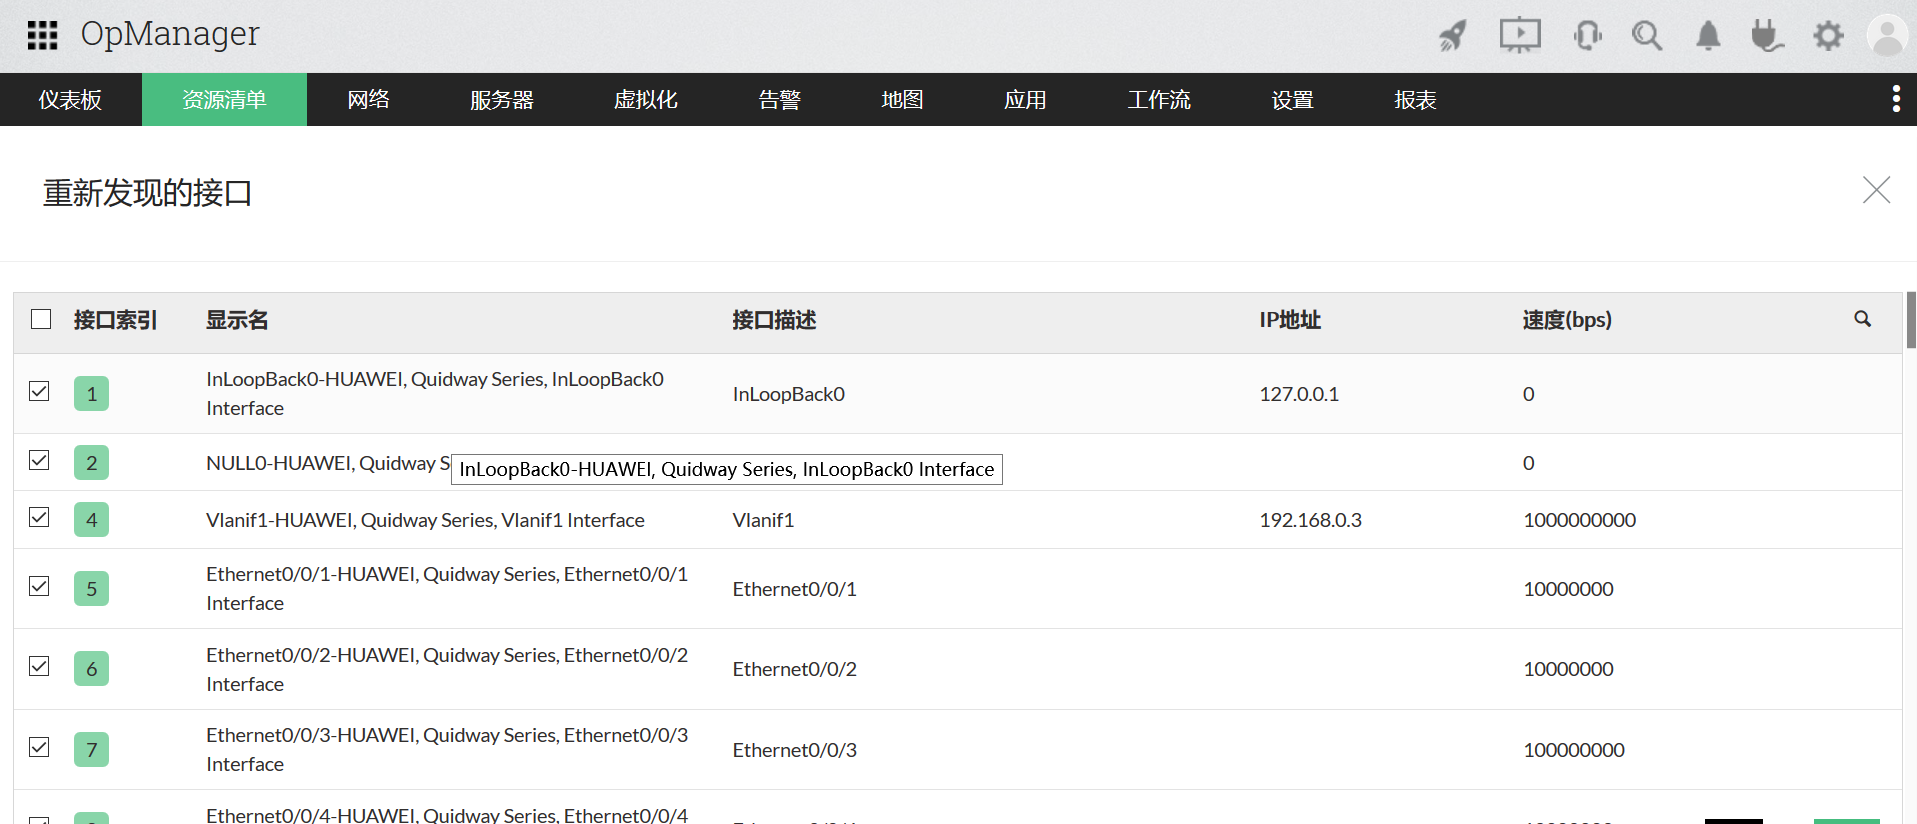Close the rediscovered interfaces panel
The width and height of the screenshot is (1917, 824).
click(x=1876, y=190)
